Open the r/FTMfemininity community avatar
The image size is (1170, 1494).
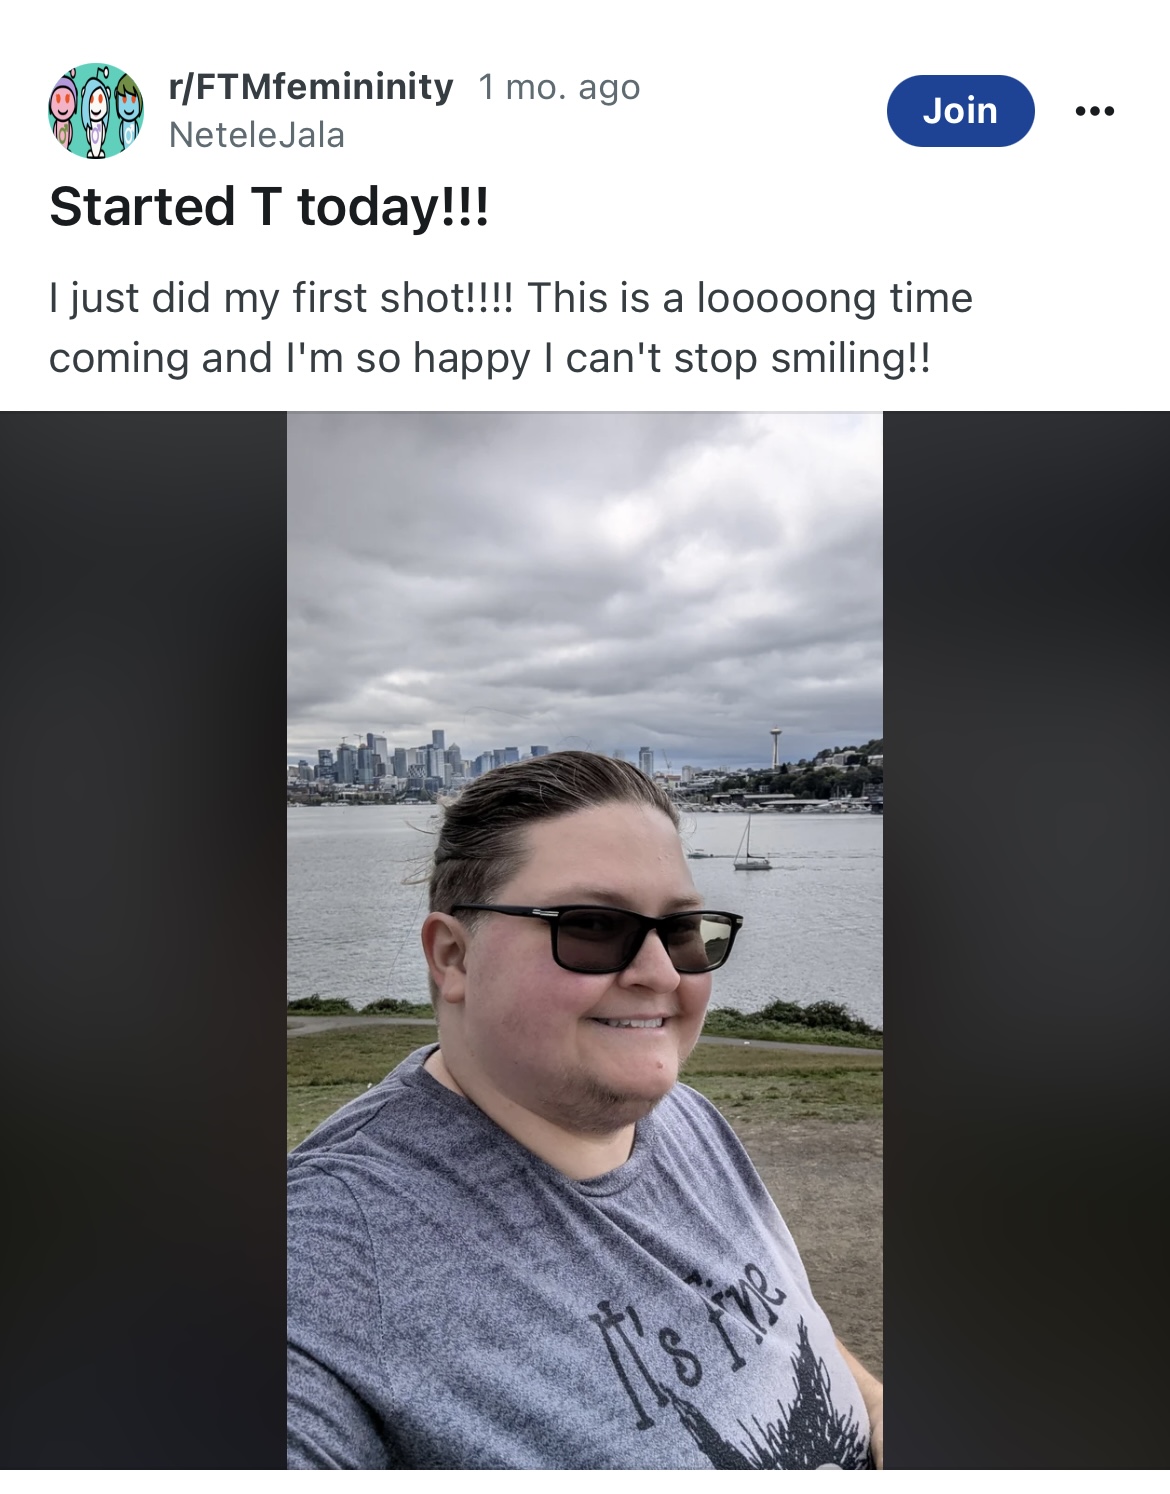(x=96, y=110)
